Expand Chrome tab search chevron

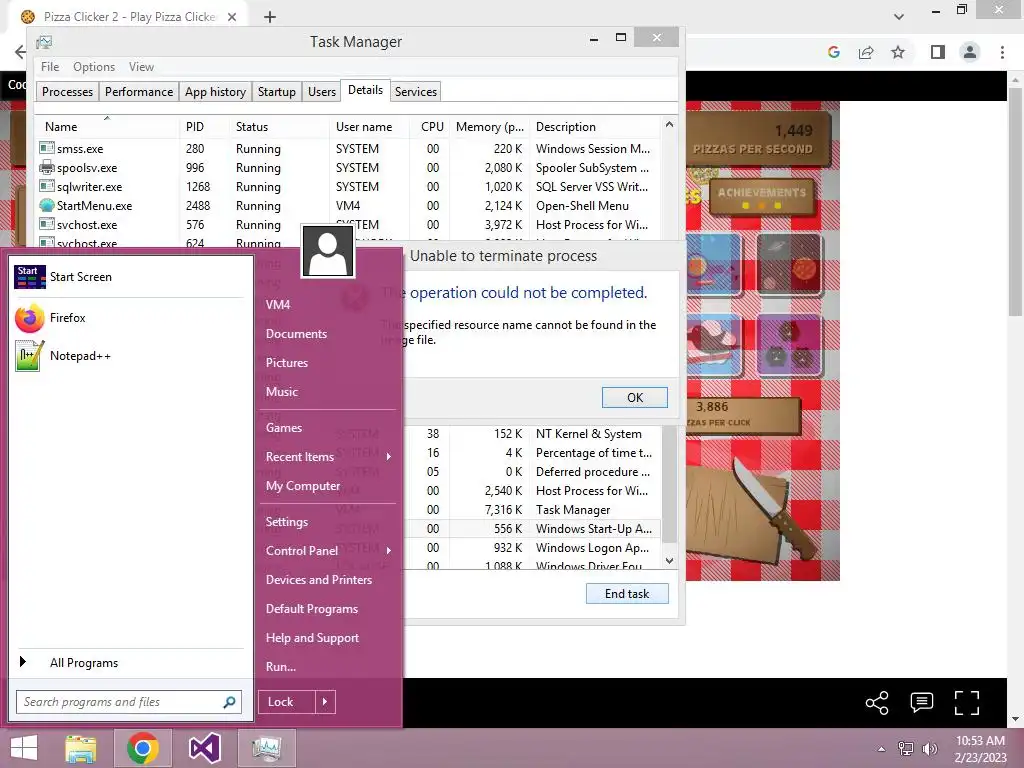click(899, 17)
